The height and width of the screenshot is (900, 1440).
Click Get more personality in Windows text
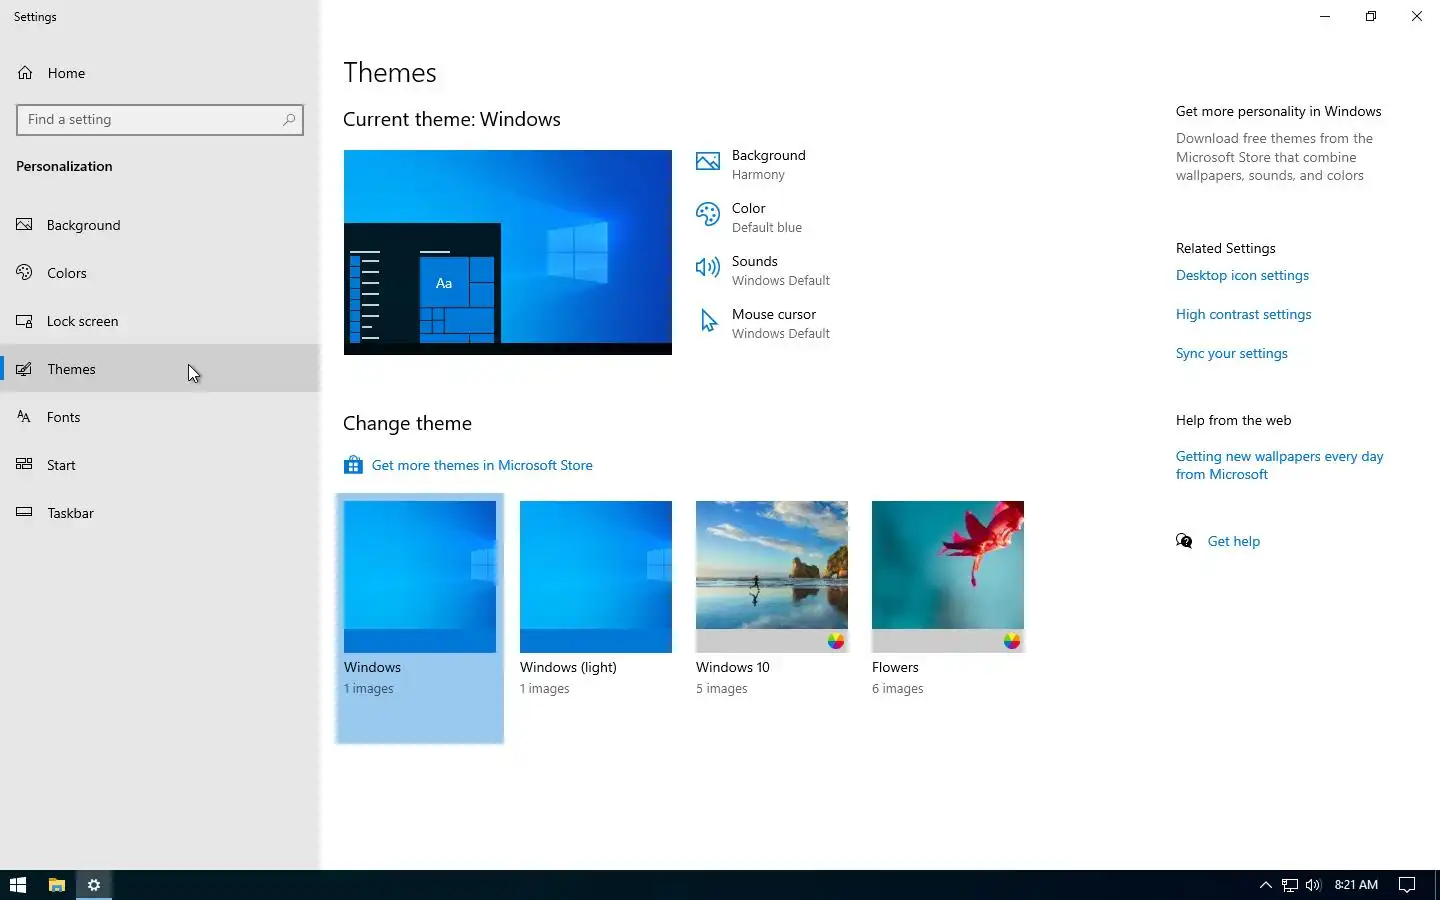click(x=1278, y=111)
